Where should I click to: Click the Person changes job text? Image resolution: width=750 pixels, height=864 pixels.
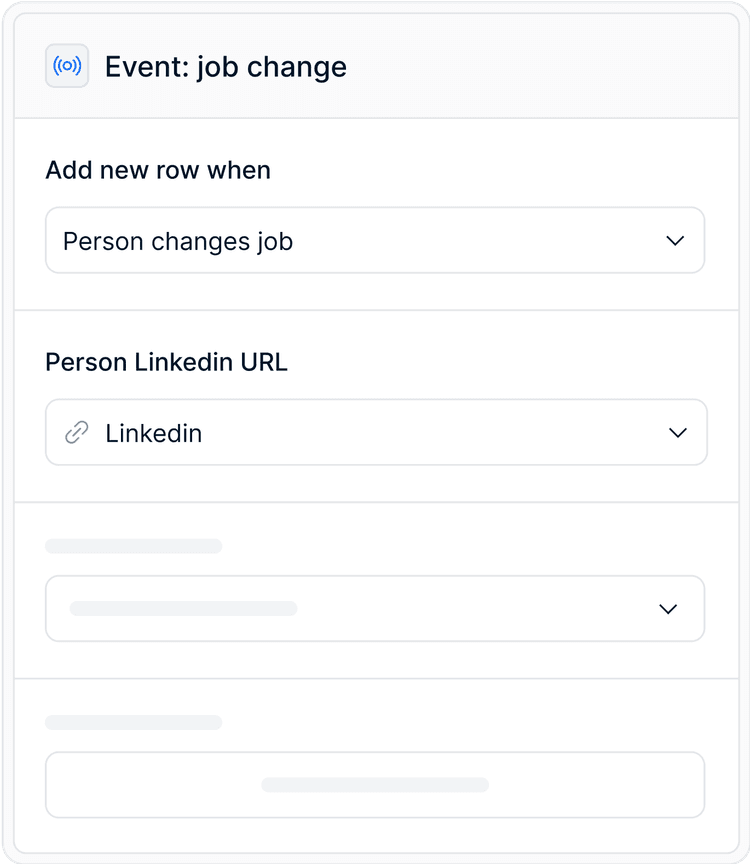click(178, 241)
